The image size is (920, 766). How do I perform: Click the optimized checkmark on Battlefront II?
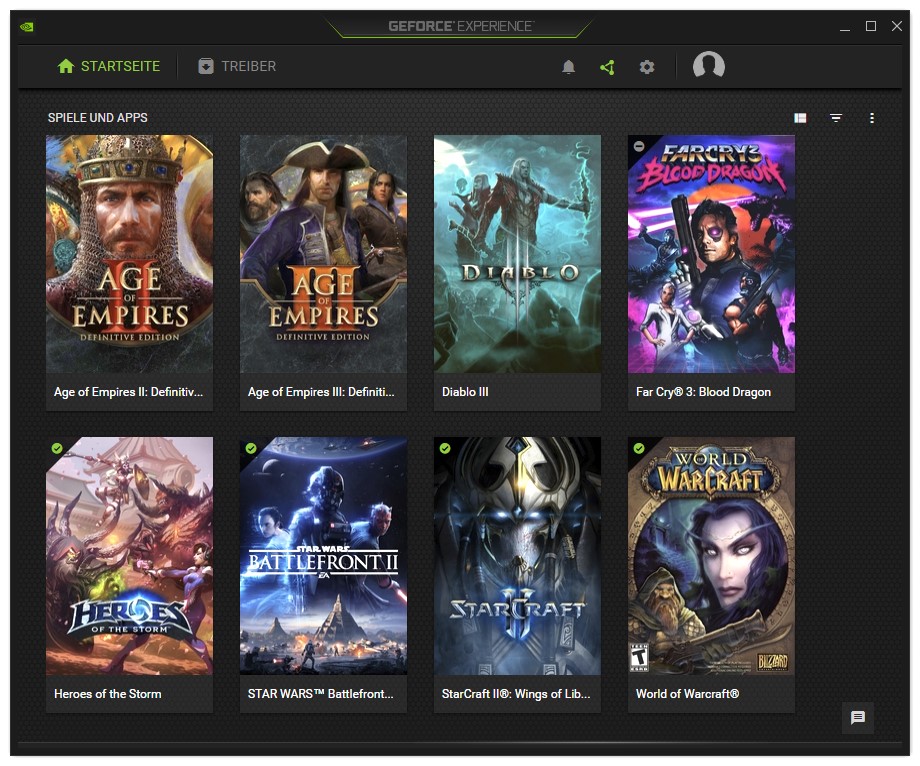click(251, 448)
